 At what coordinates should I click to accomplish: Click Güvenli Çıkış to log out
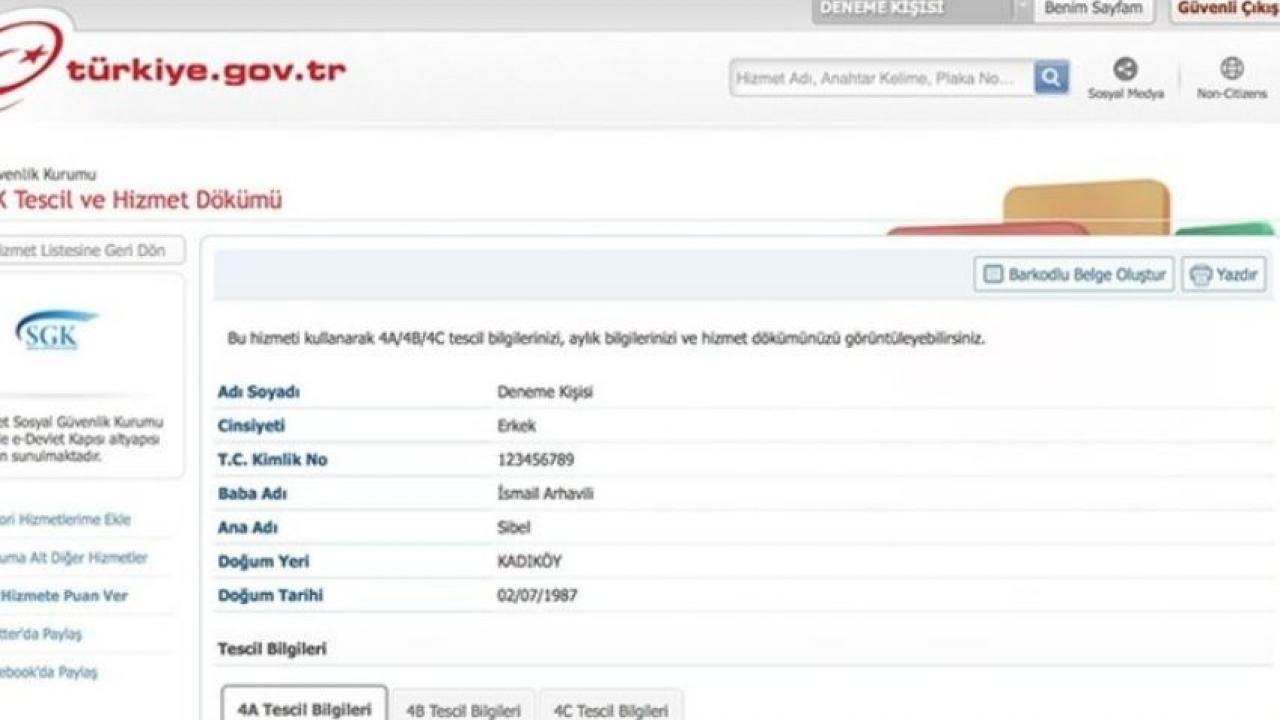1226,9
